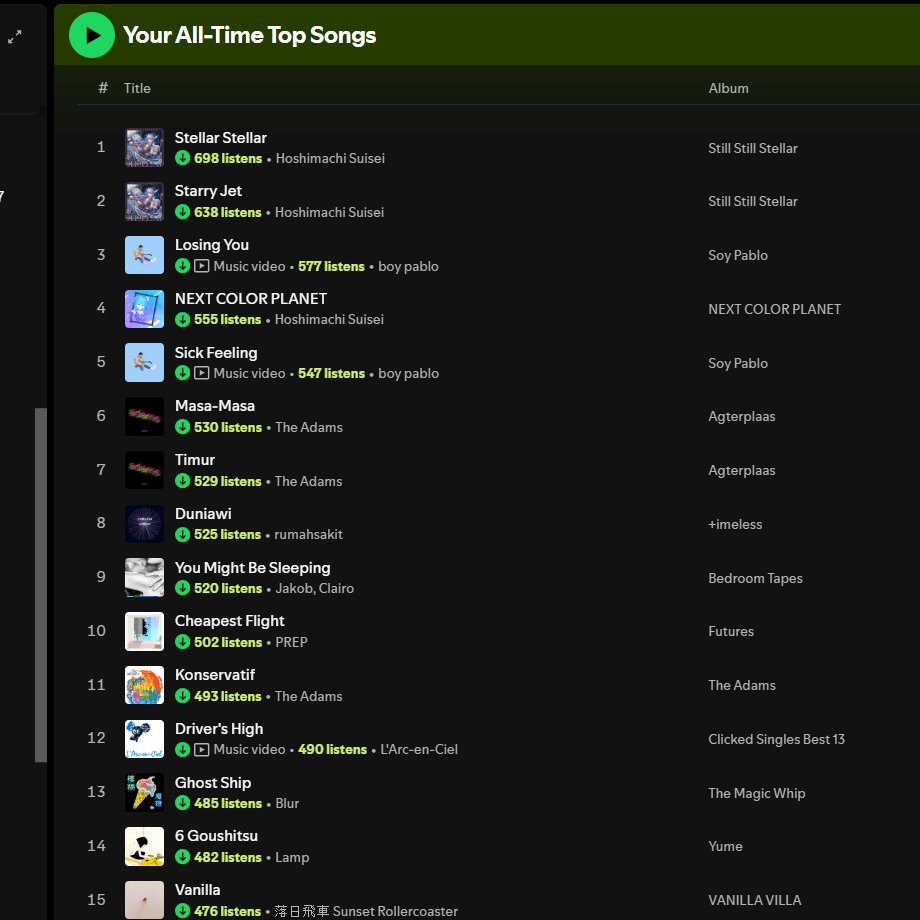920x920 pixels.
Task: Click downloaded icon for Sick Feeling
Action: tap(182, 373)
